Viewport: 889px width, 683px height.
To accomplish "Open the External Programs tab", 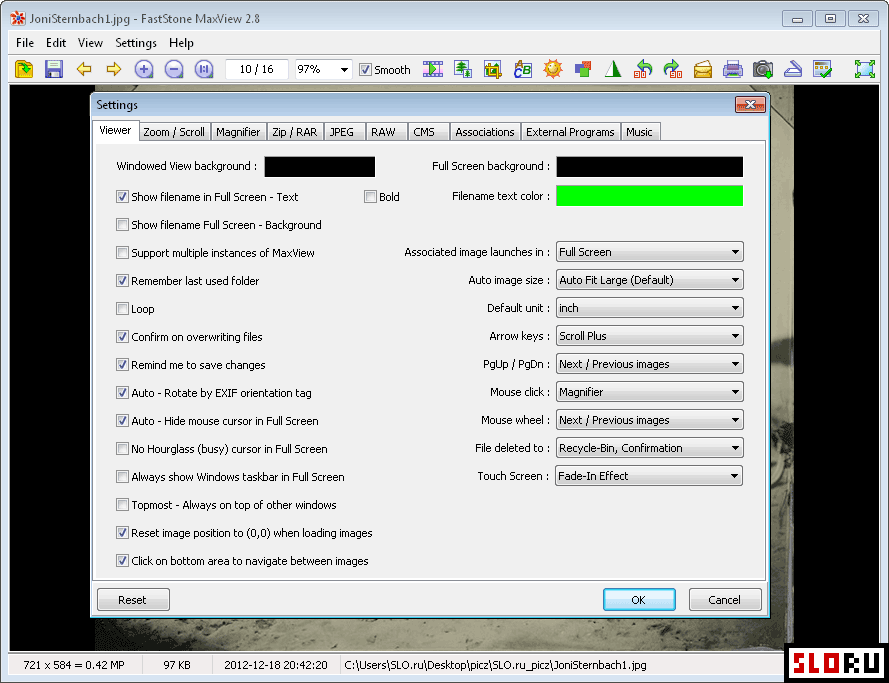I will [x=570, y=132].
